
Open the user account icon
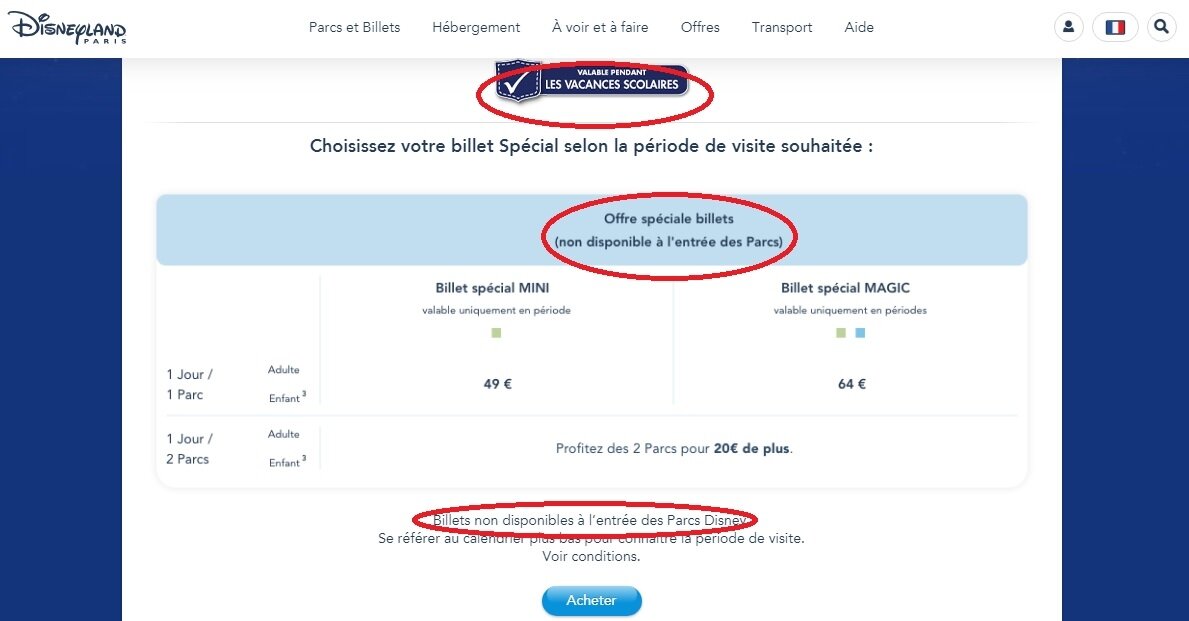click(x=1068, y=27)
